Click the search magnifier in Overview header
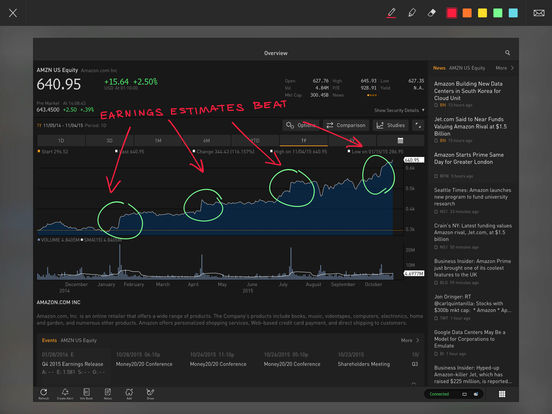 coord(507,53)
